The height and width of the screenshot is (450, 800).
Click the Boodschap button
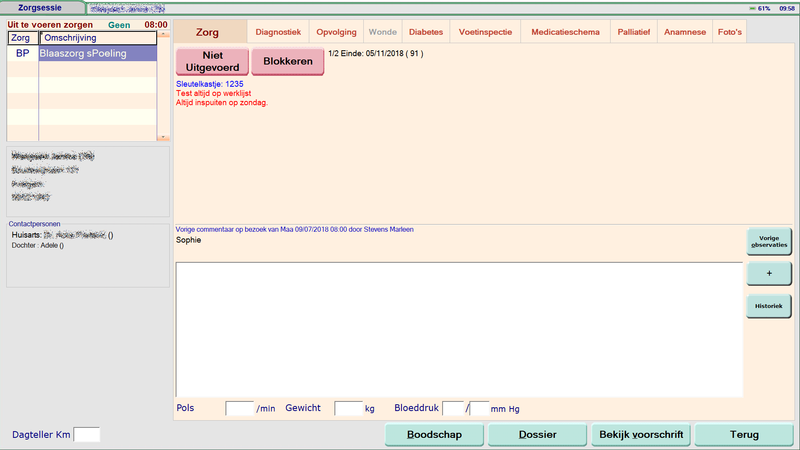(x=435, y=435)
